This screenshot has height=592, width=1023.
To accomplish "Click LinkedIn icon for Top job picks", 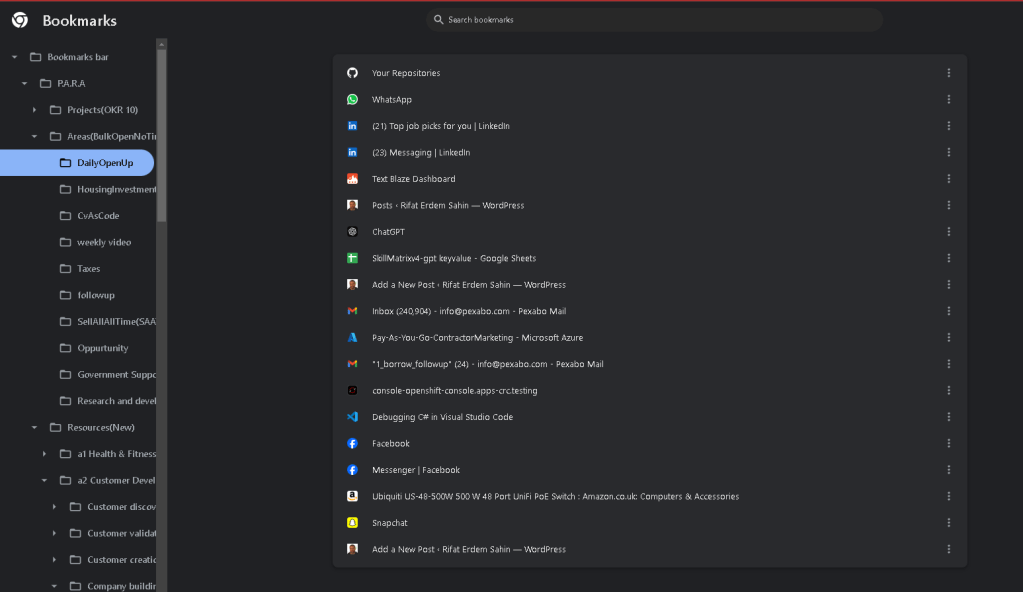I will pos(352,126).
